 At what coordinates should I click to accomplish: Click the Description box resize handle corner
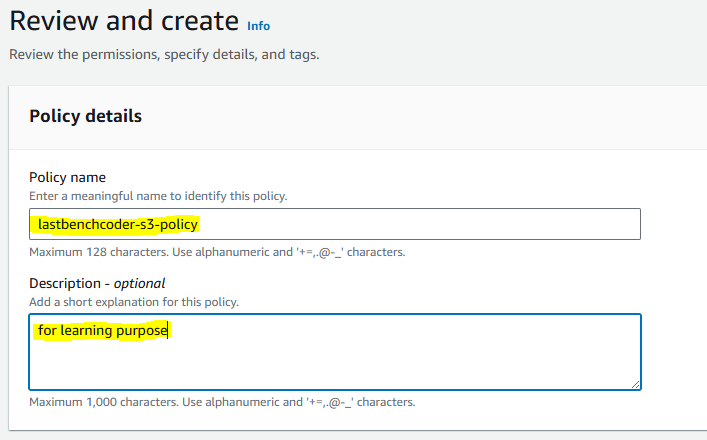635,385
